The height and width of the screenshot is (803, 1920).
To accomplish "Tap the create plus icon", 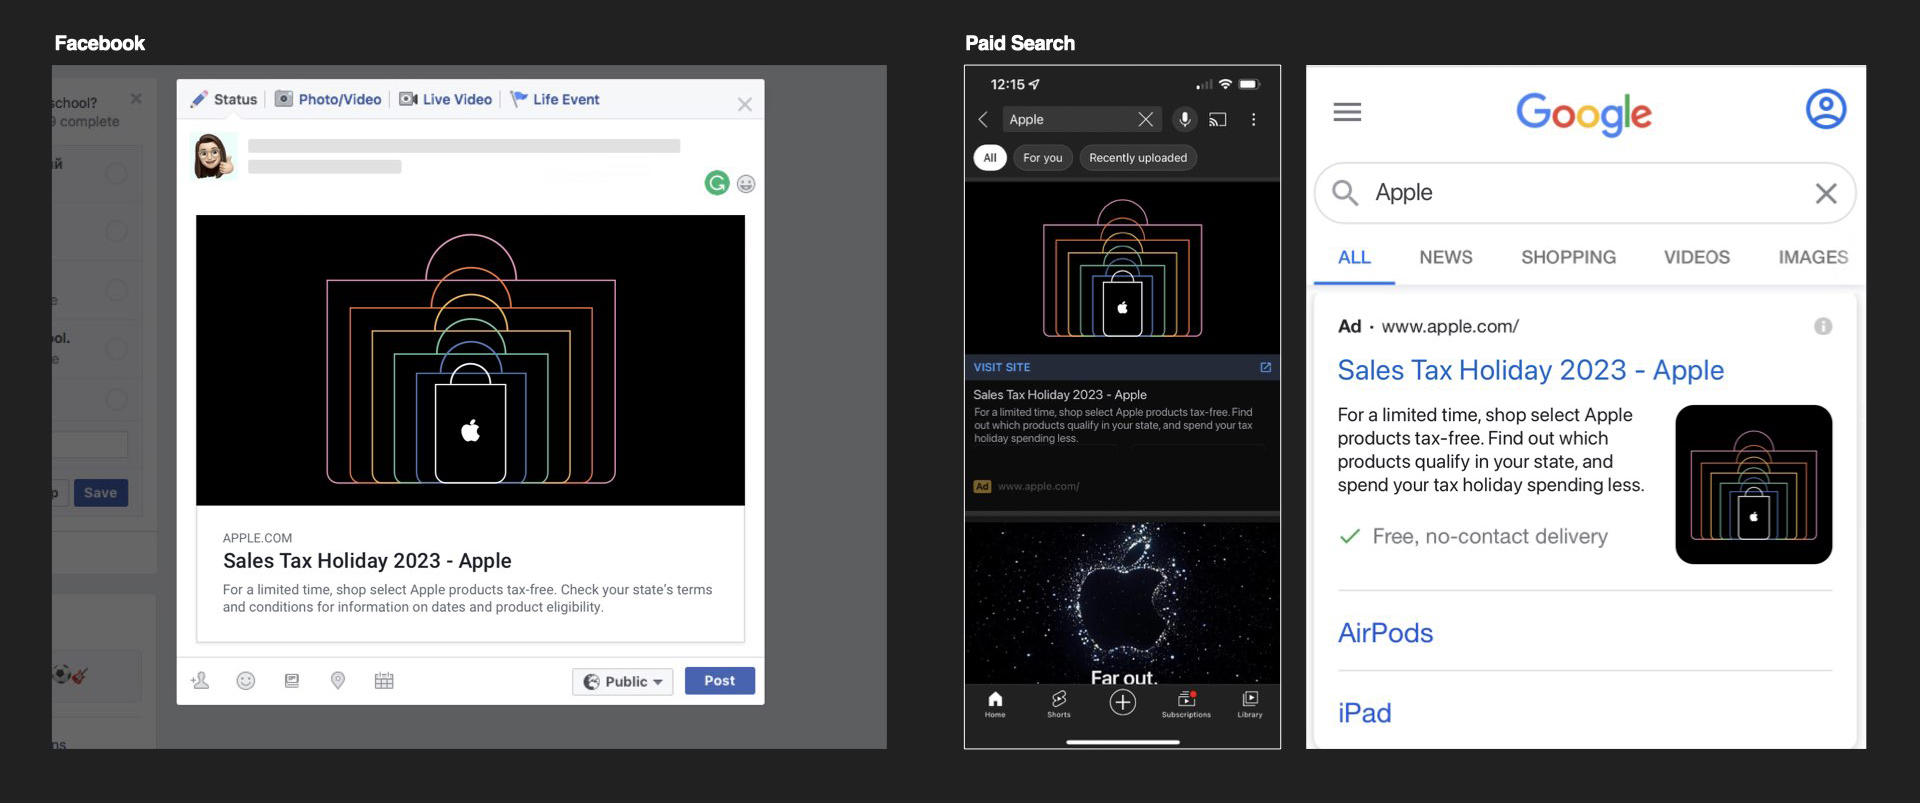I will [1122, 703].
